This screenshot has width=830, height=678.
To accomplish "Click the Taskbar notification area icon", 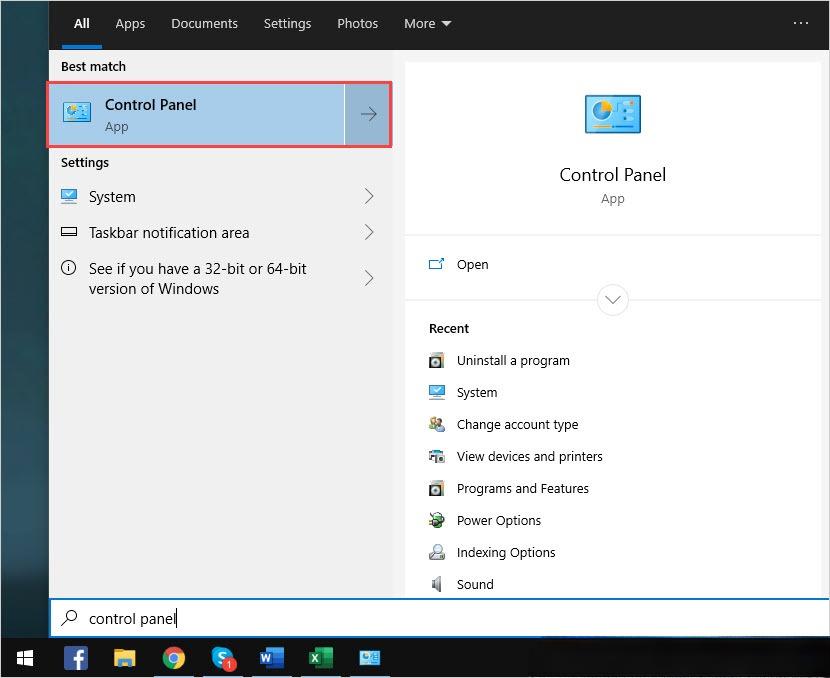I will click(69, 232).
